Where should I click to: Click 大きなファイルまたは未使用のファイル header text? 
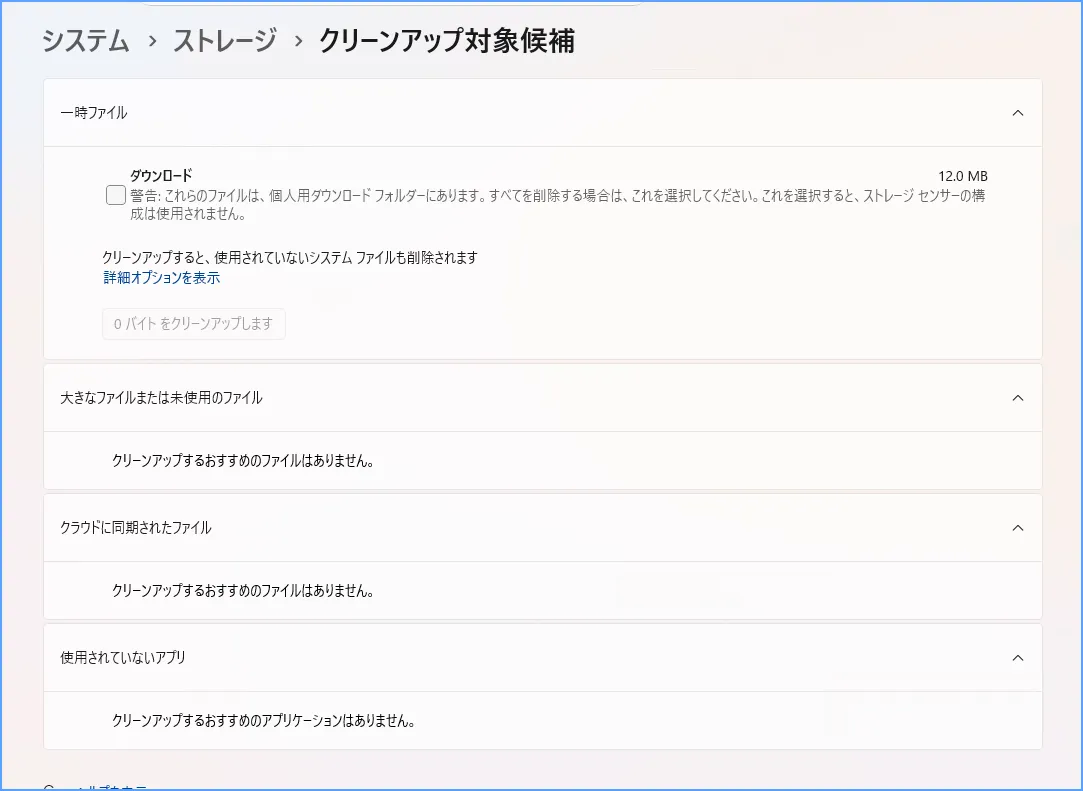(x=162, y=398)
